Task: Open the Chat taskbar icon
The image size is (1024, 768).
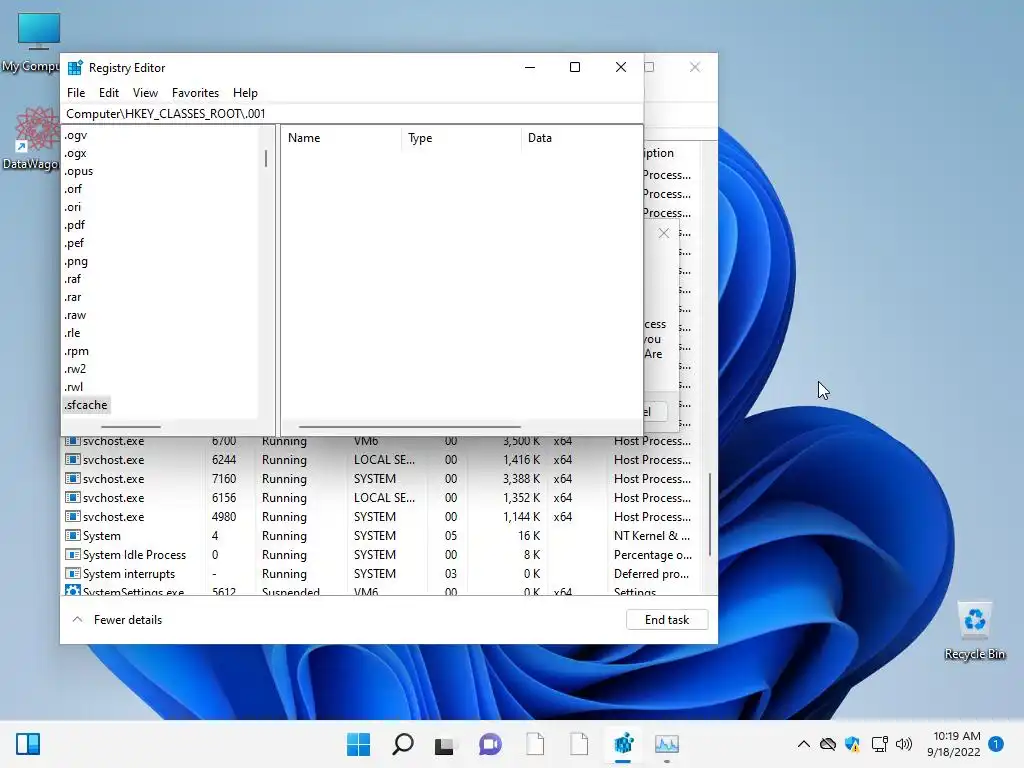Action: 490,744
